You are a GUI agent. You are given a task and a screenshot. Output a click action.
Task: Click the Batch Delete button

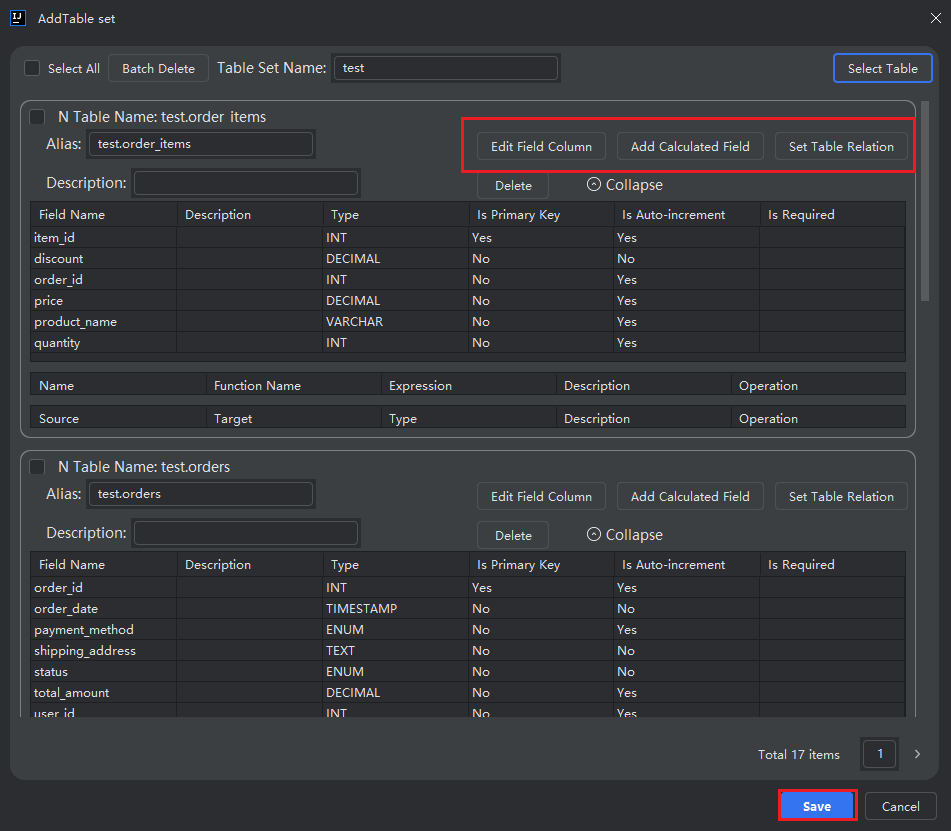pyautogui.click(x=158, y=68)
